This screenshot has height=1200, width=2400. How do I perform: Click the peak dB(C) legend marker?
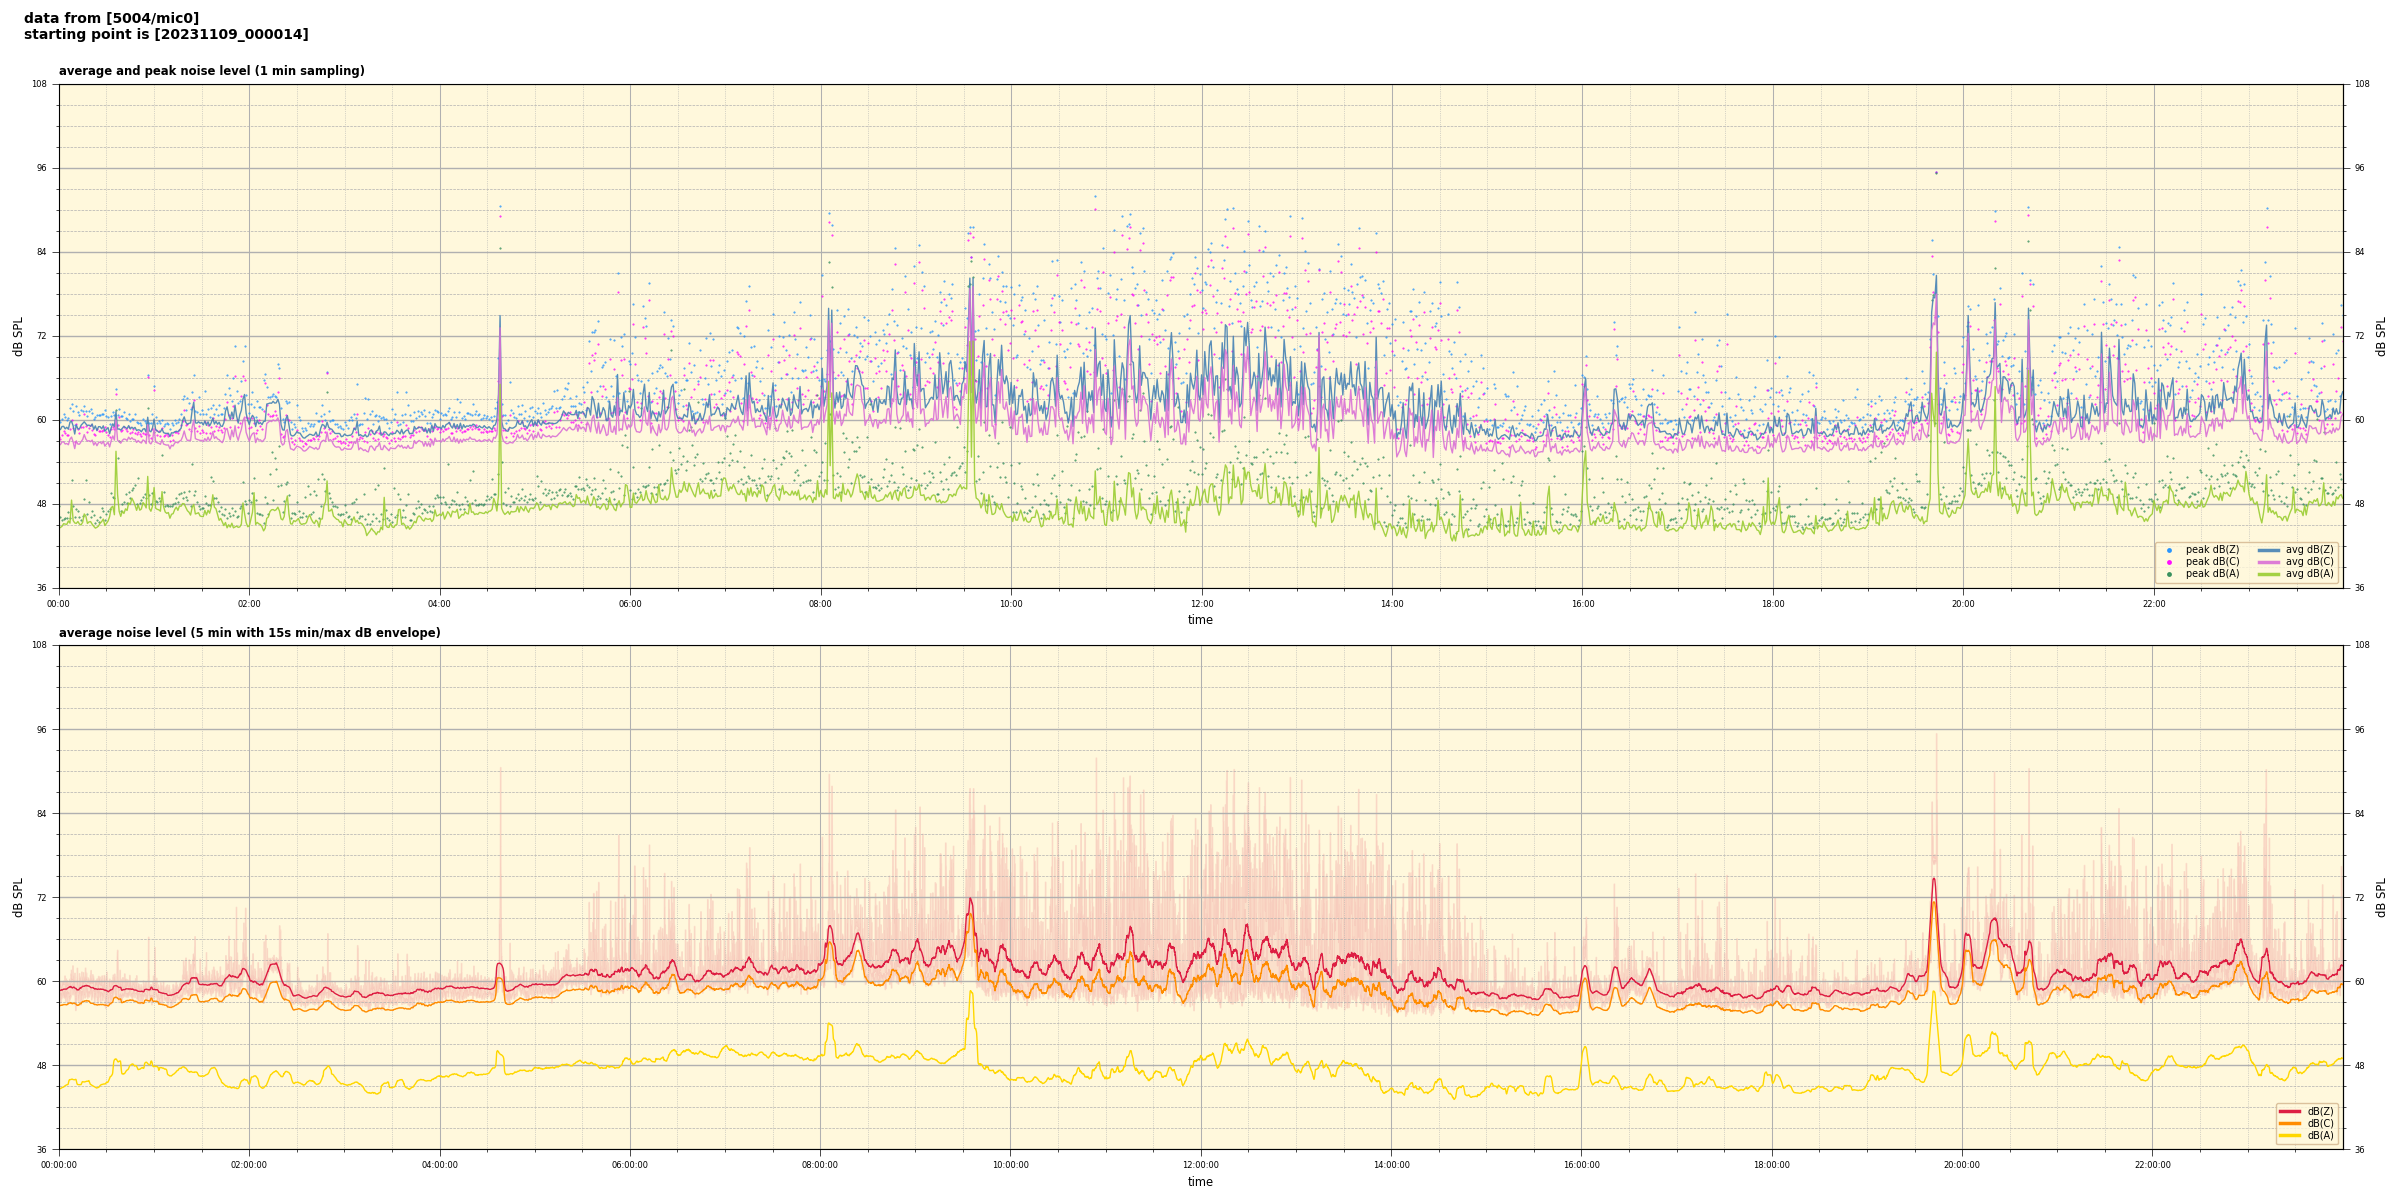pos(2169,562)
